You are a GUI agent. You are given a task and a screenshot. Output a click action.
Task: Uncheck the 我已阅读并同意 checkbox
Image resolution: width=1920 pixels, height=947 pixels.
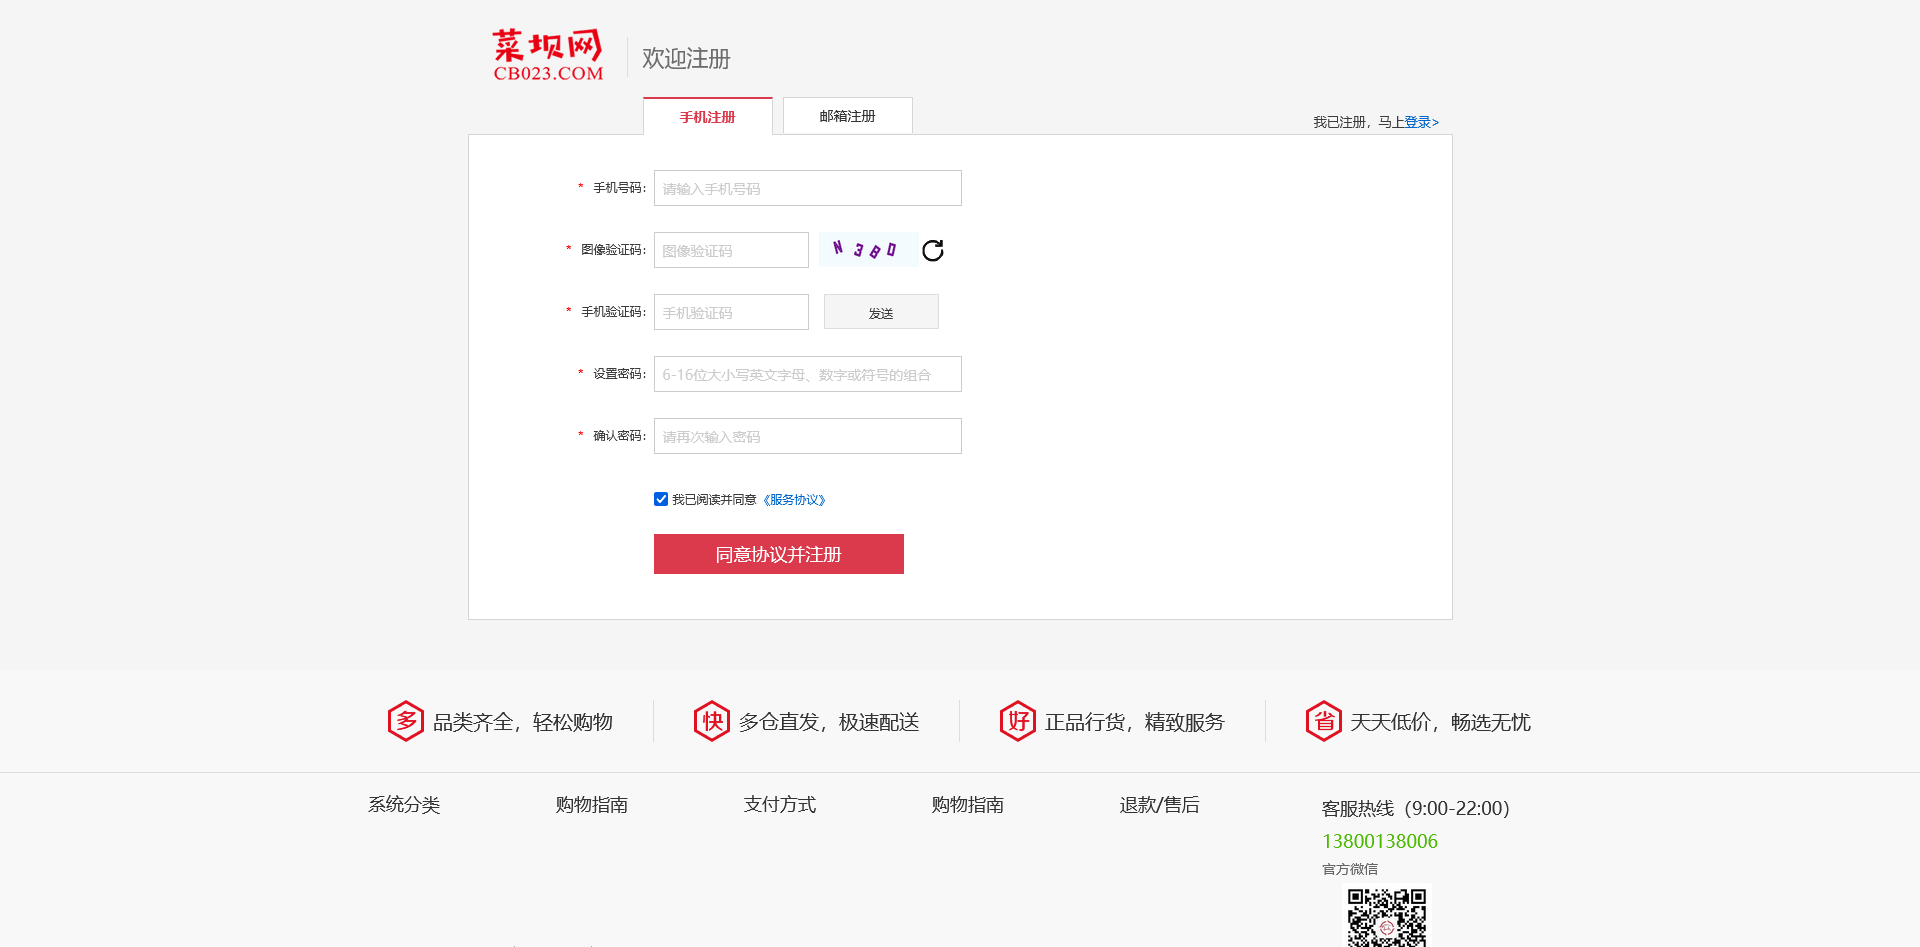click(661, 499)
